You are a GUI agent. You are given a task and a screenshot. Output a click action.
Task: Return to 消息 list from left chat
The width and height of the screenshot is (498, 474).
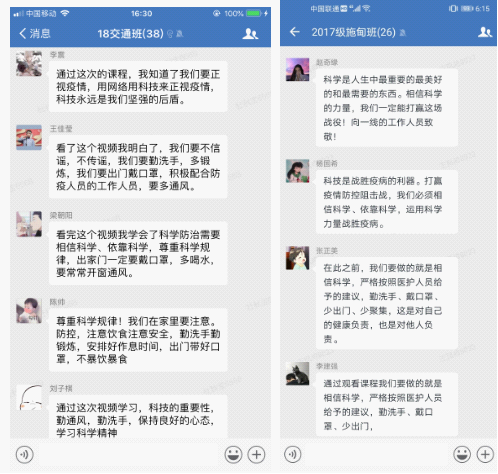click(x=35, y=33)
